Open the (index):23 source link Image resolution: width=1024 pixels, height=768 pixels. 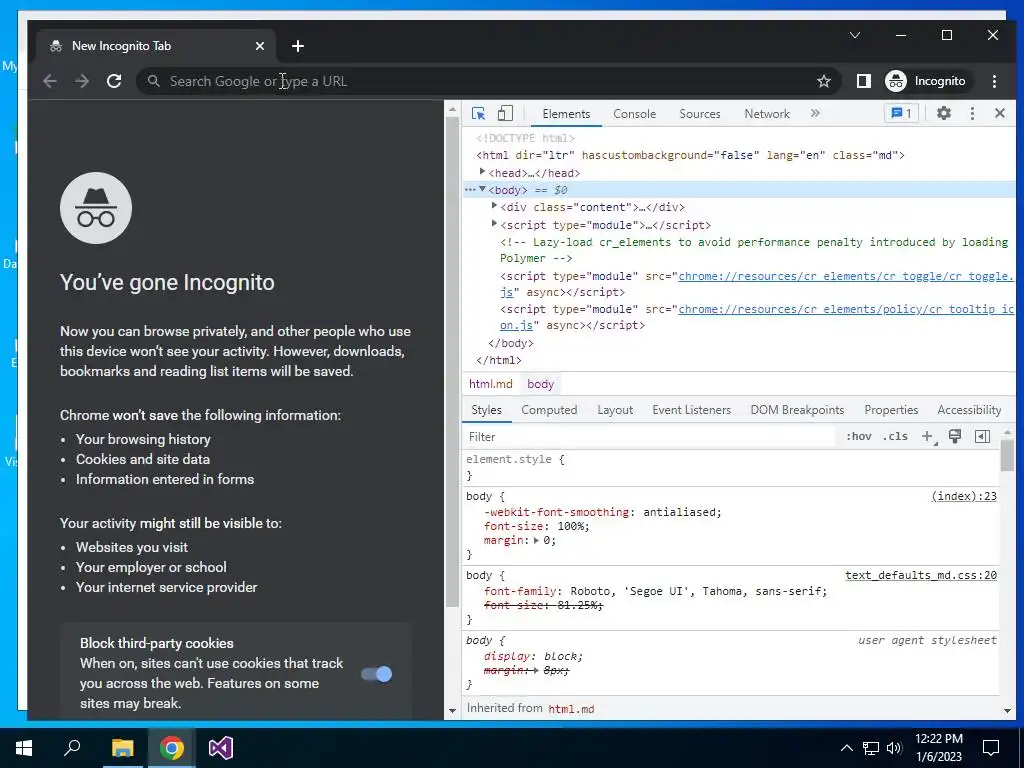pyautogui.click(x=964, y=496)
